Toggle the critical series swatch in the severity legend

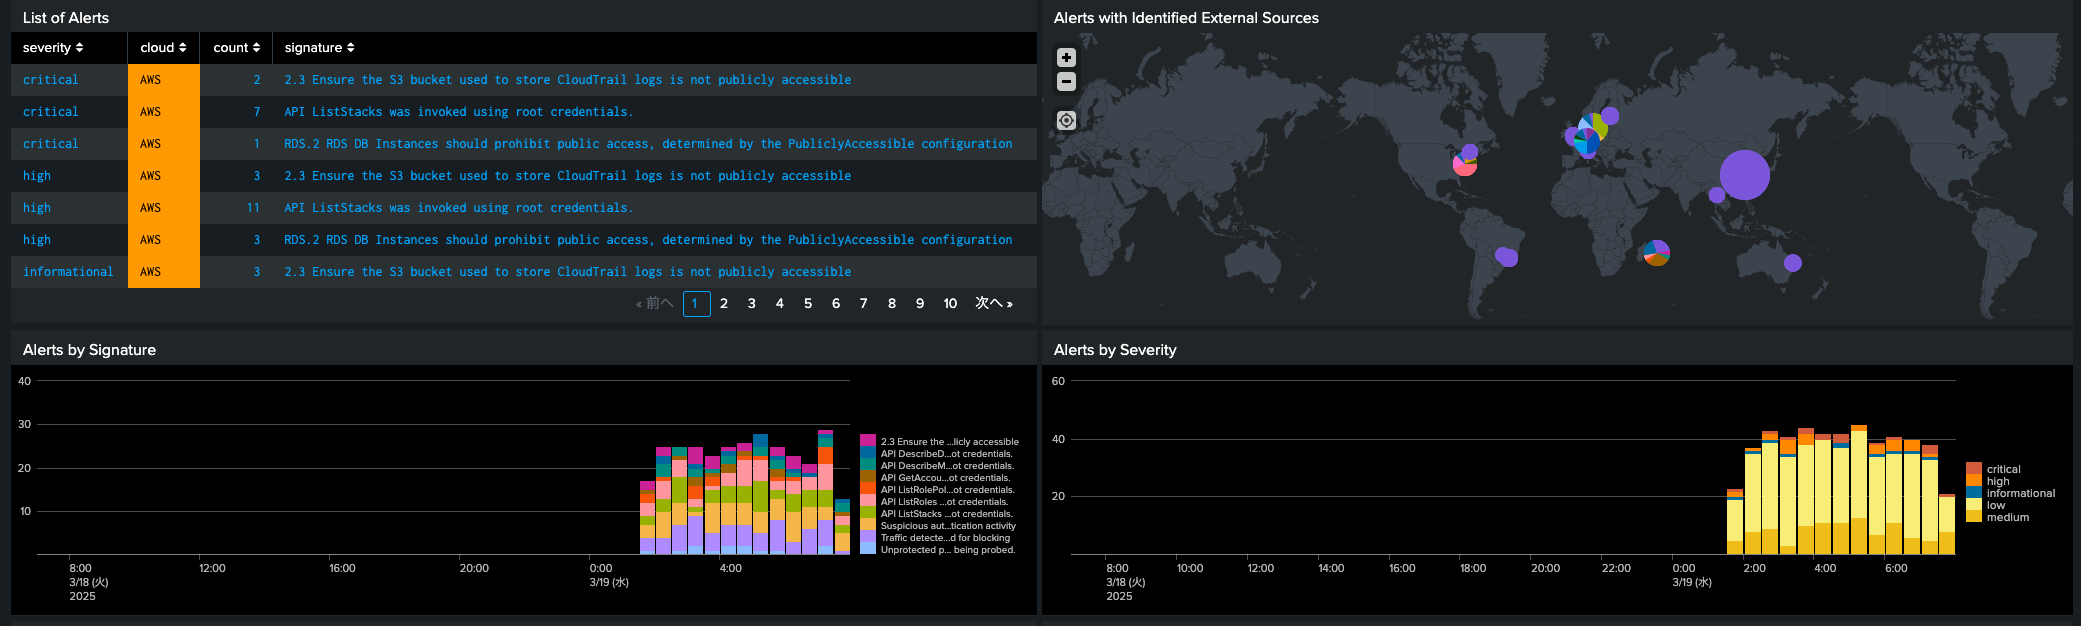(1973, 469)
